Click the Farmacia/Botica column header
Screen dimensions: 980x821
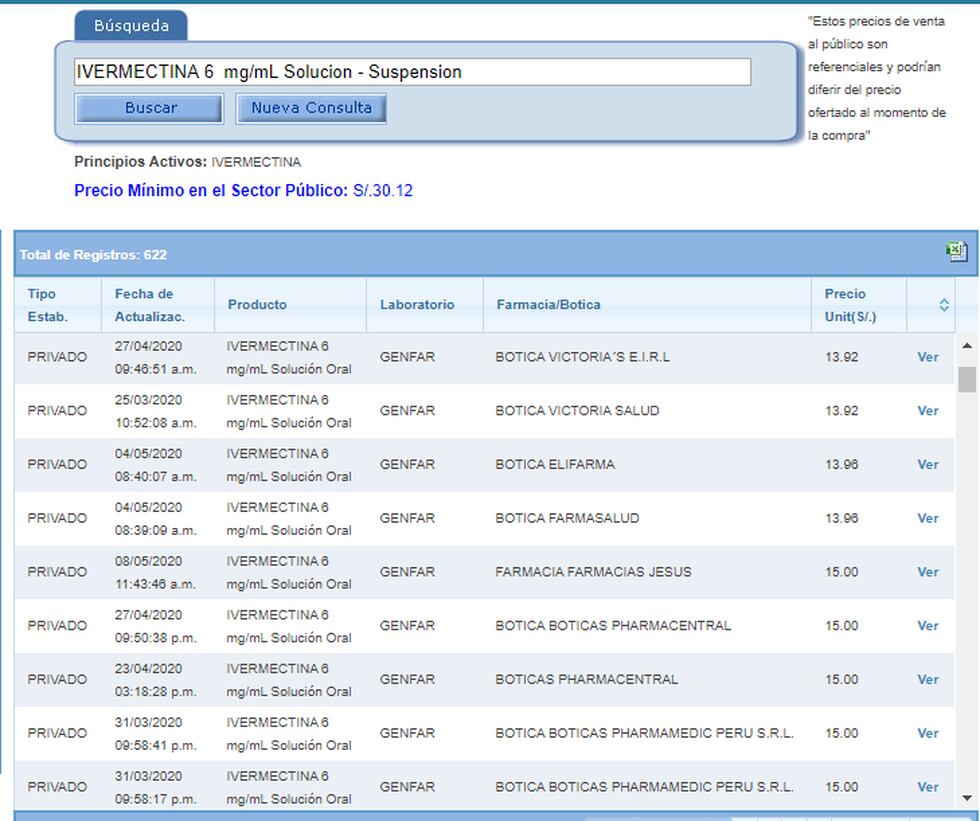click(x=548, y=305)
